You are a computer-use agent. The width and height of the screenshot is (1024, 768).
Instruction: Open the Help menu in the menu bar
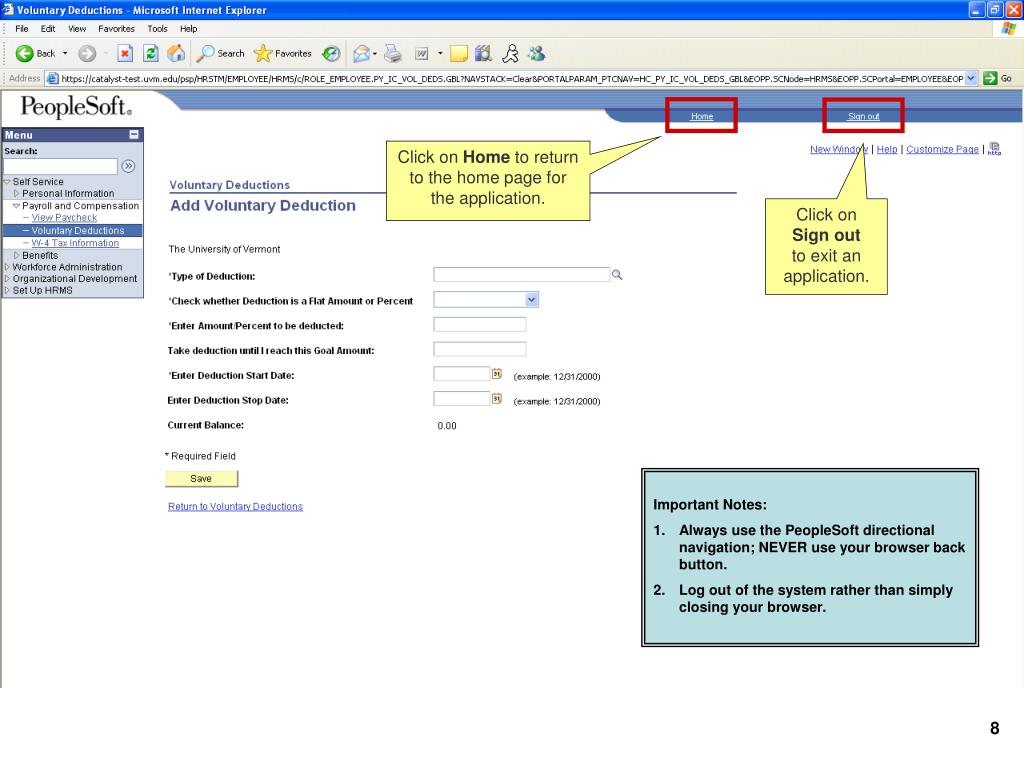coord(189,29)
